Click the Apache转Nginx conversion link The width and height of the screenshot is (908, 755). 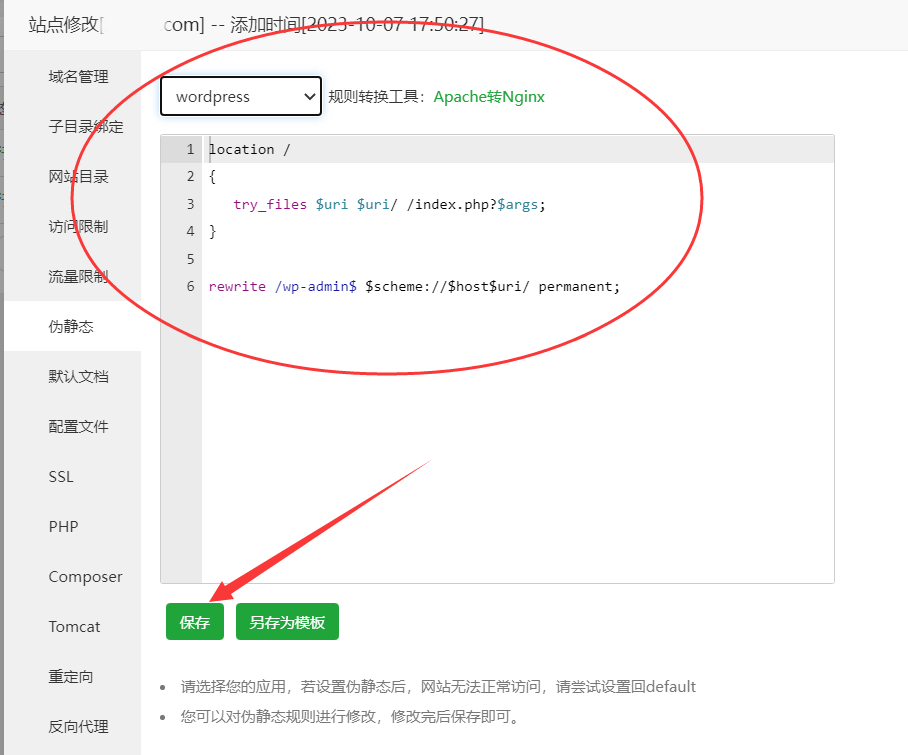tap(489, 97)
